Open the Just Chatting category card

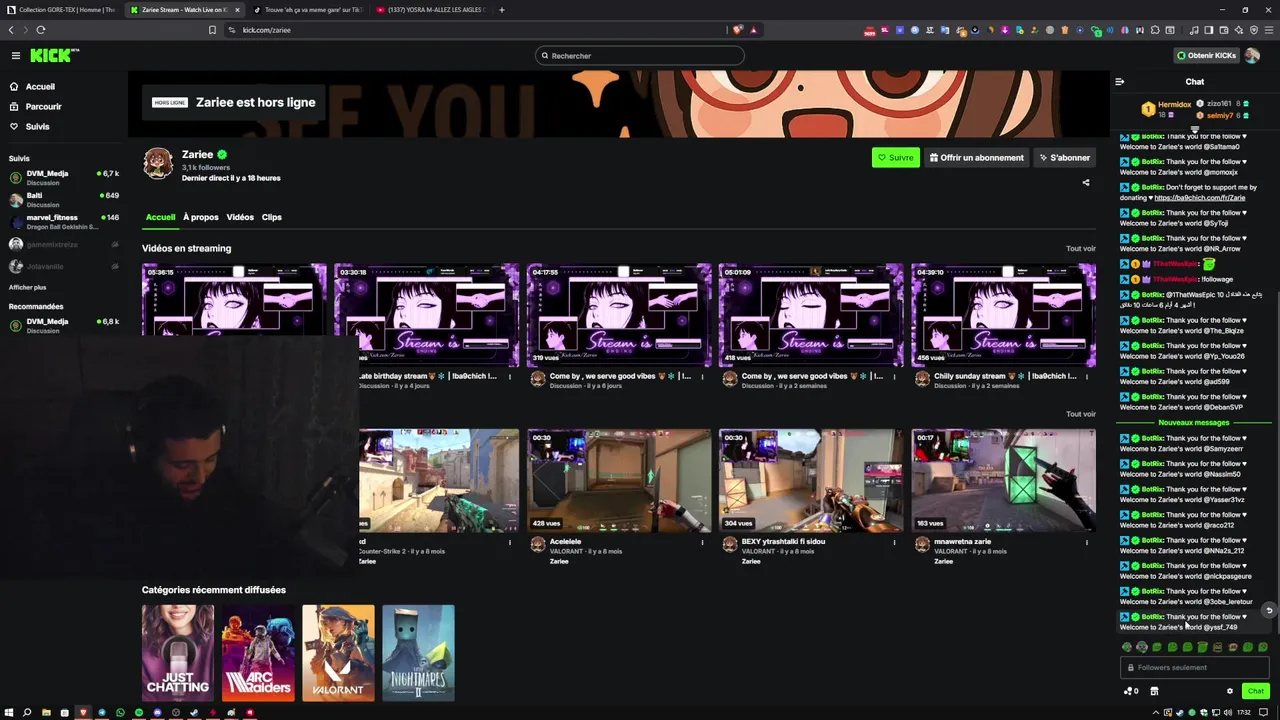(x=178, y=652)
